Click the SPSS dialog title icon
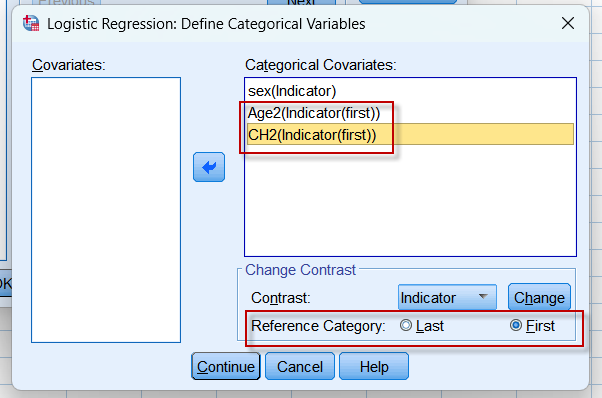Image resolution: width=602 pixels, height=398 pixels. coord(31,23)
